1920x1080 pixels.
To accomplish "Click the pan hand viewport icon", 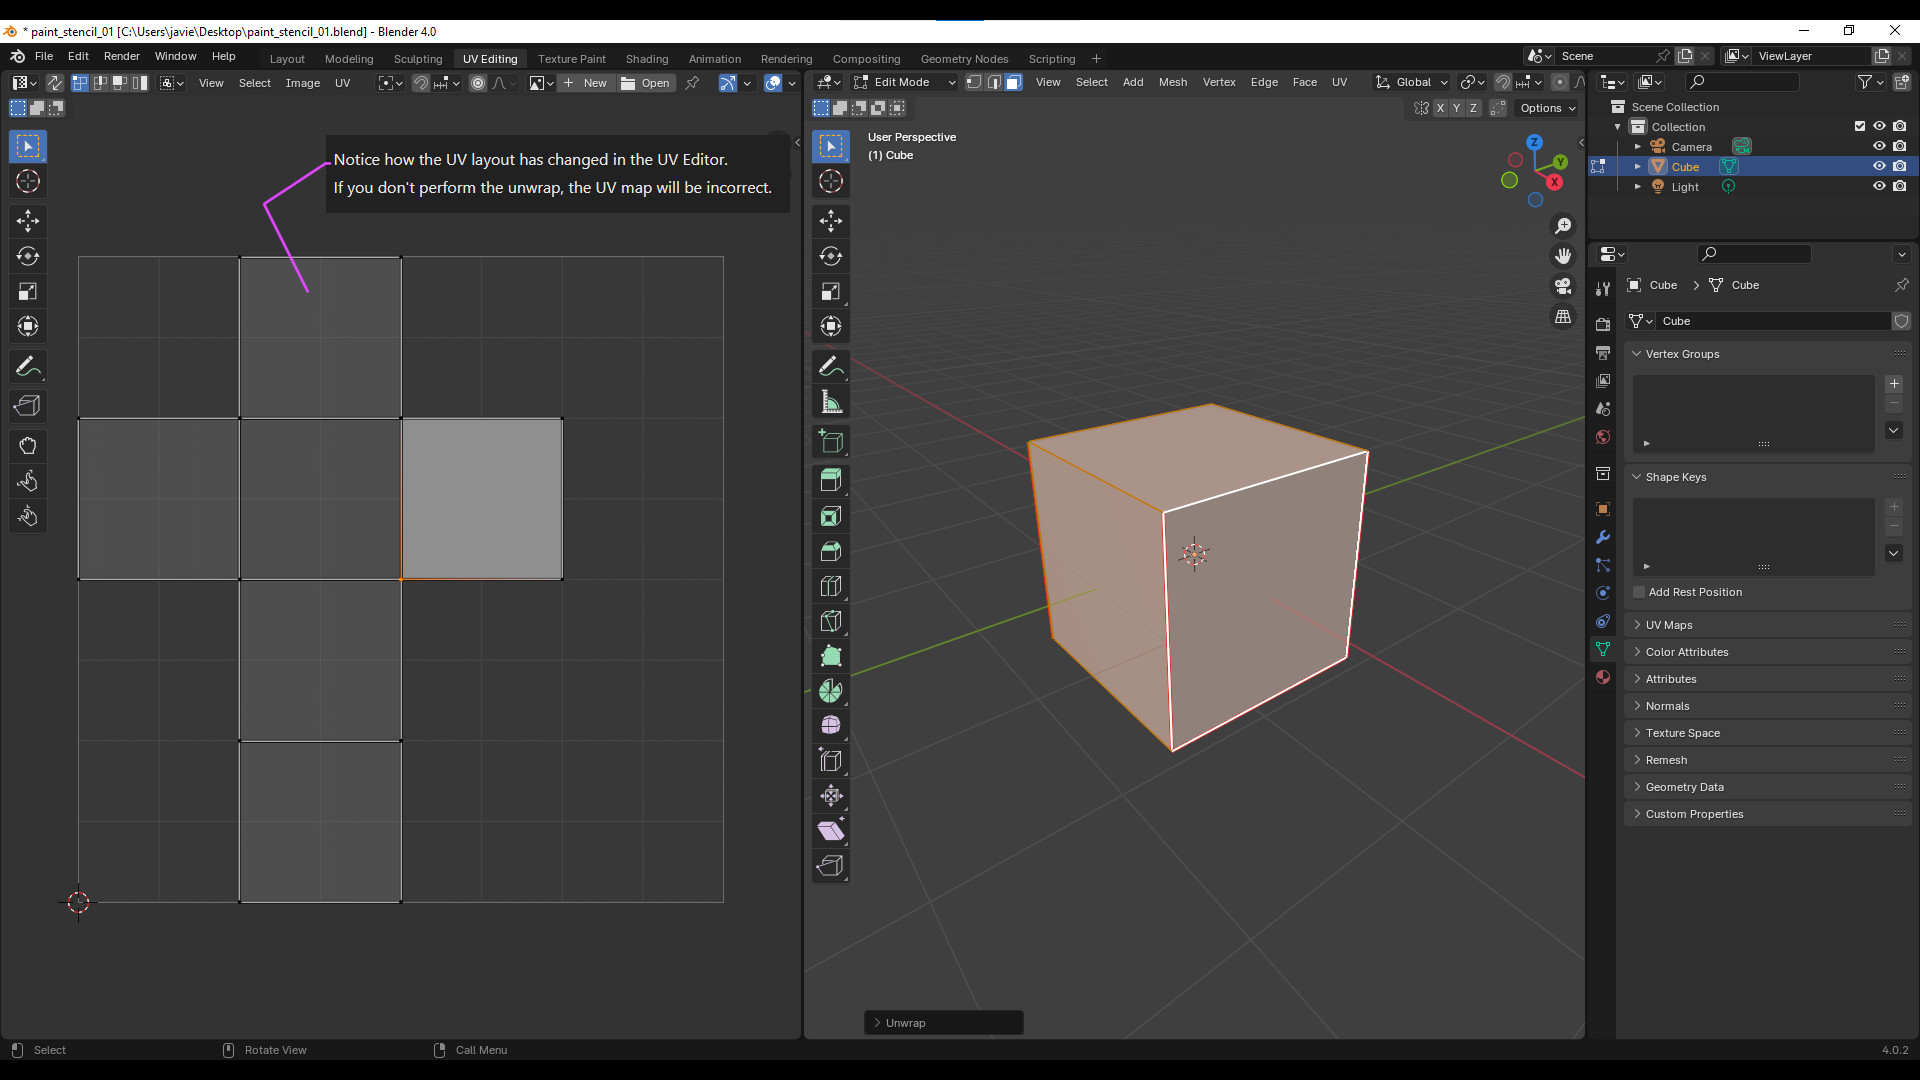I will tap(1563, 256).
